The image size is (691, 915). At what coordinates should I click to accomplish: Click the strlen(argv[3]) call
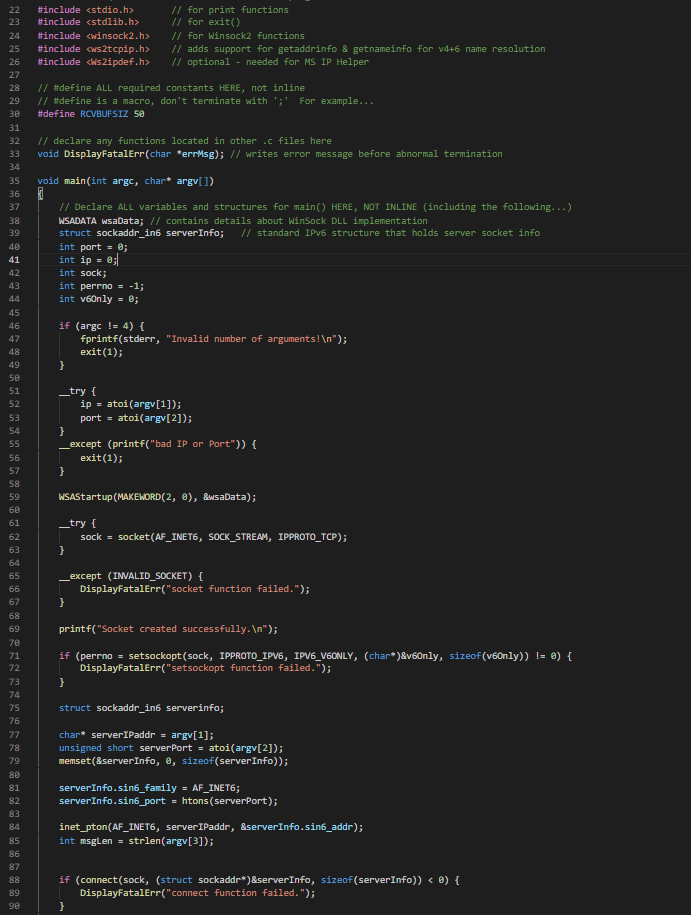point(168,841)
